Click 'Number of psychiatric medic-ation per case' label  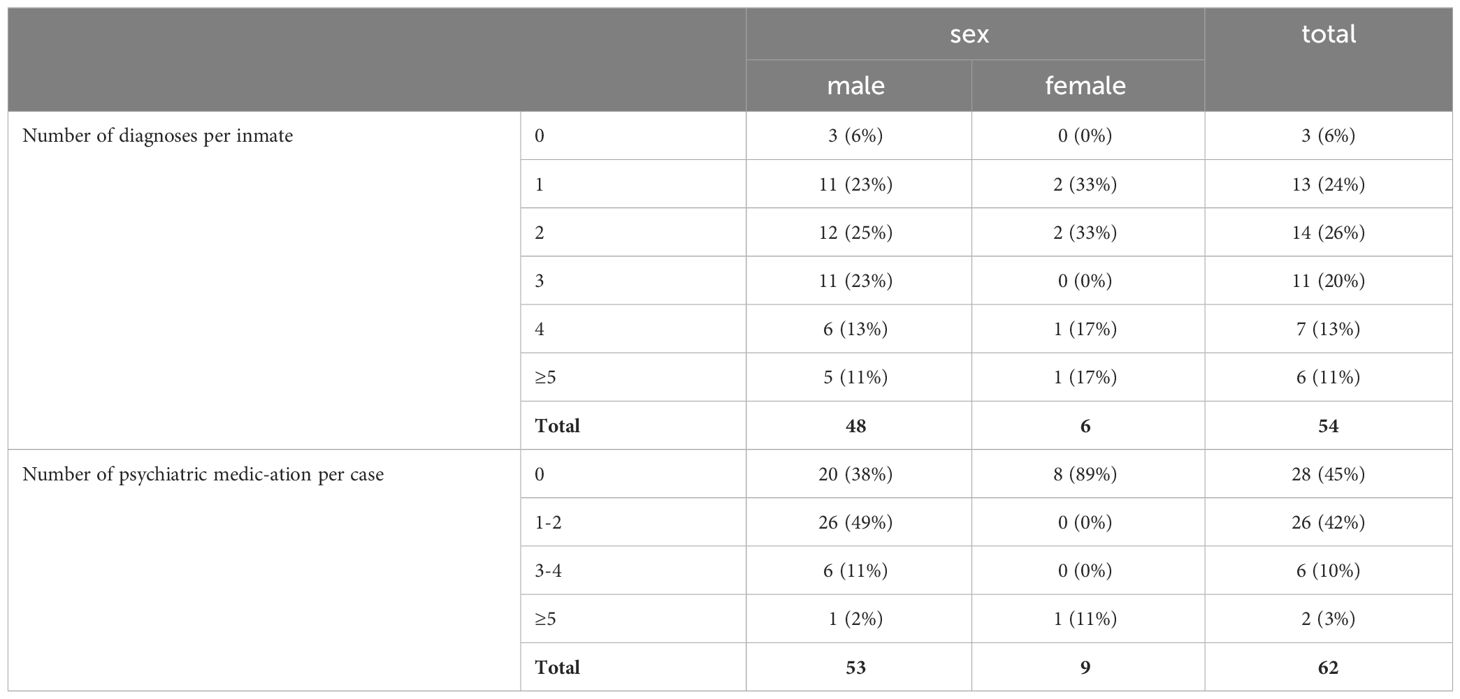click(x=202, y=475)
